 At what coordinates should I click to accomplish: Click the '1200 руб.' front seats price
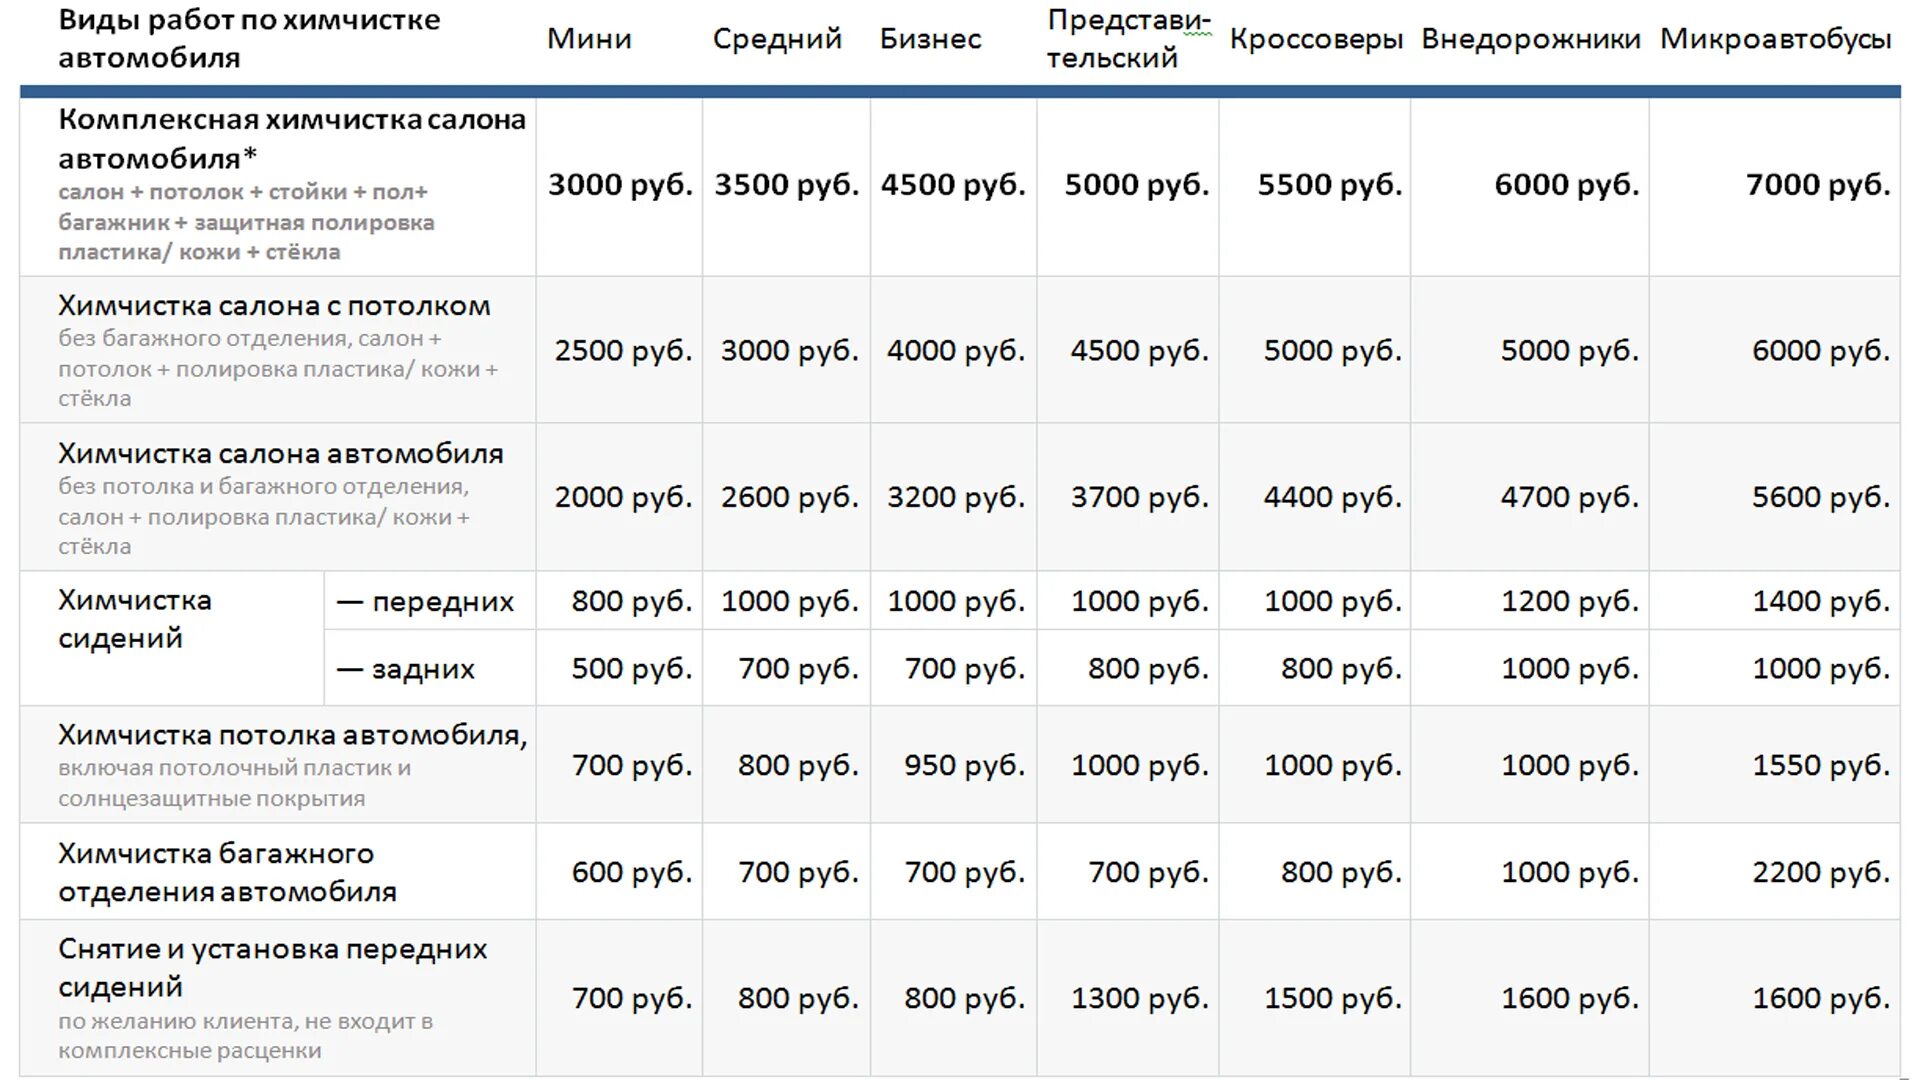[1570, 601]
